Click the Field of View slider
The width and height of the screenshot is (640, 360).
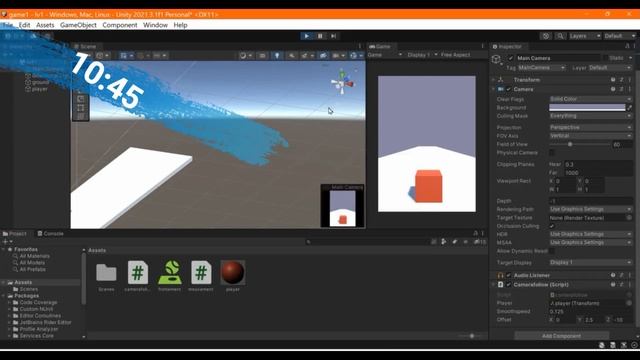tap(580, 144)
